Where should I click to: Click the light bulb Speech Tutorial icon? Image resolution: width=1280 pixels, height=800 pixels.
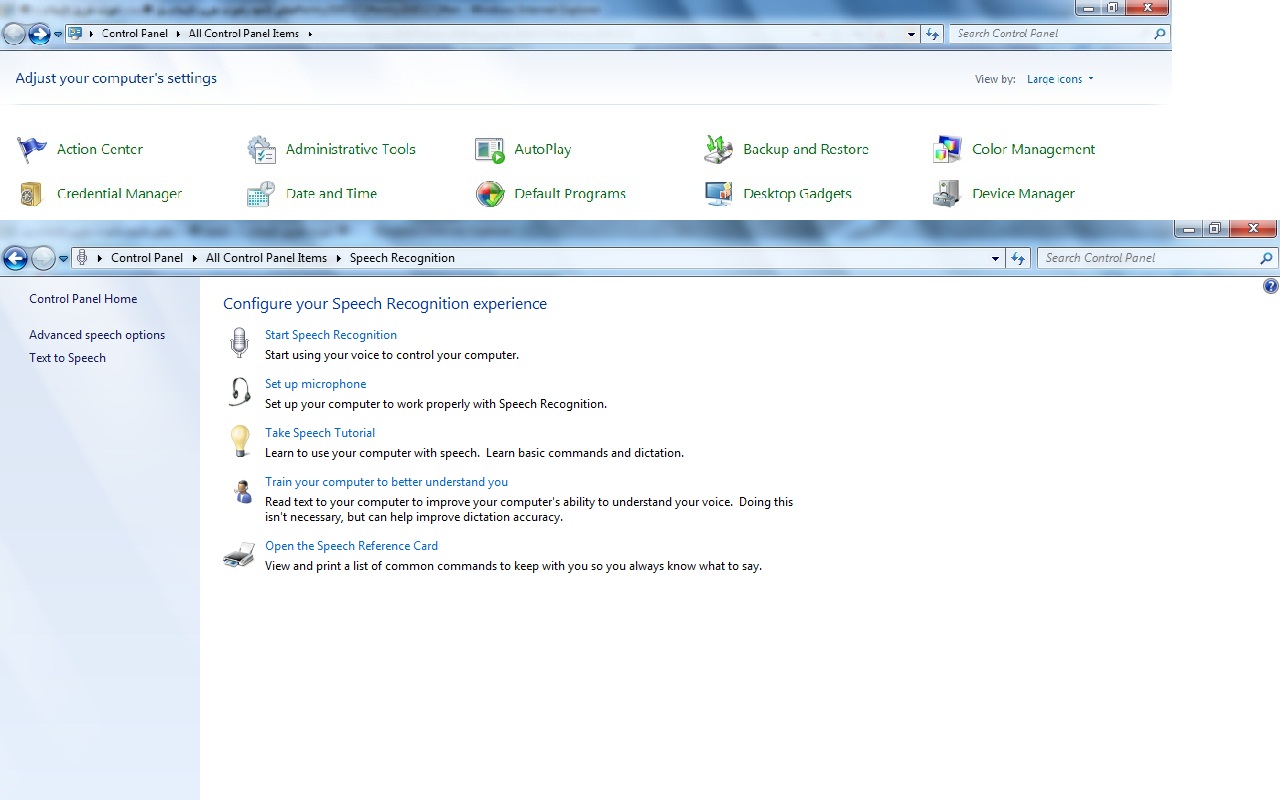239,441
